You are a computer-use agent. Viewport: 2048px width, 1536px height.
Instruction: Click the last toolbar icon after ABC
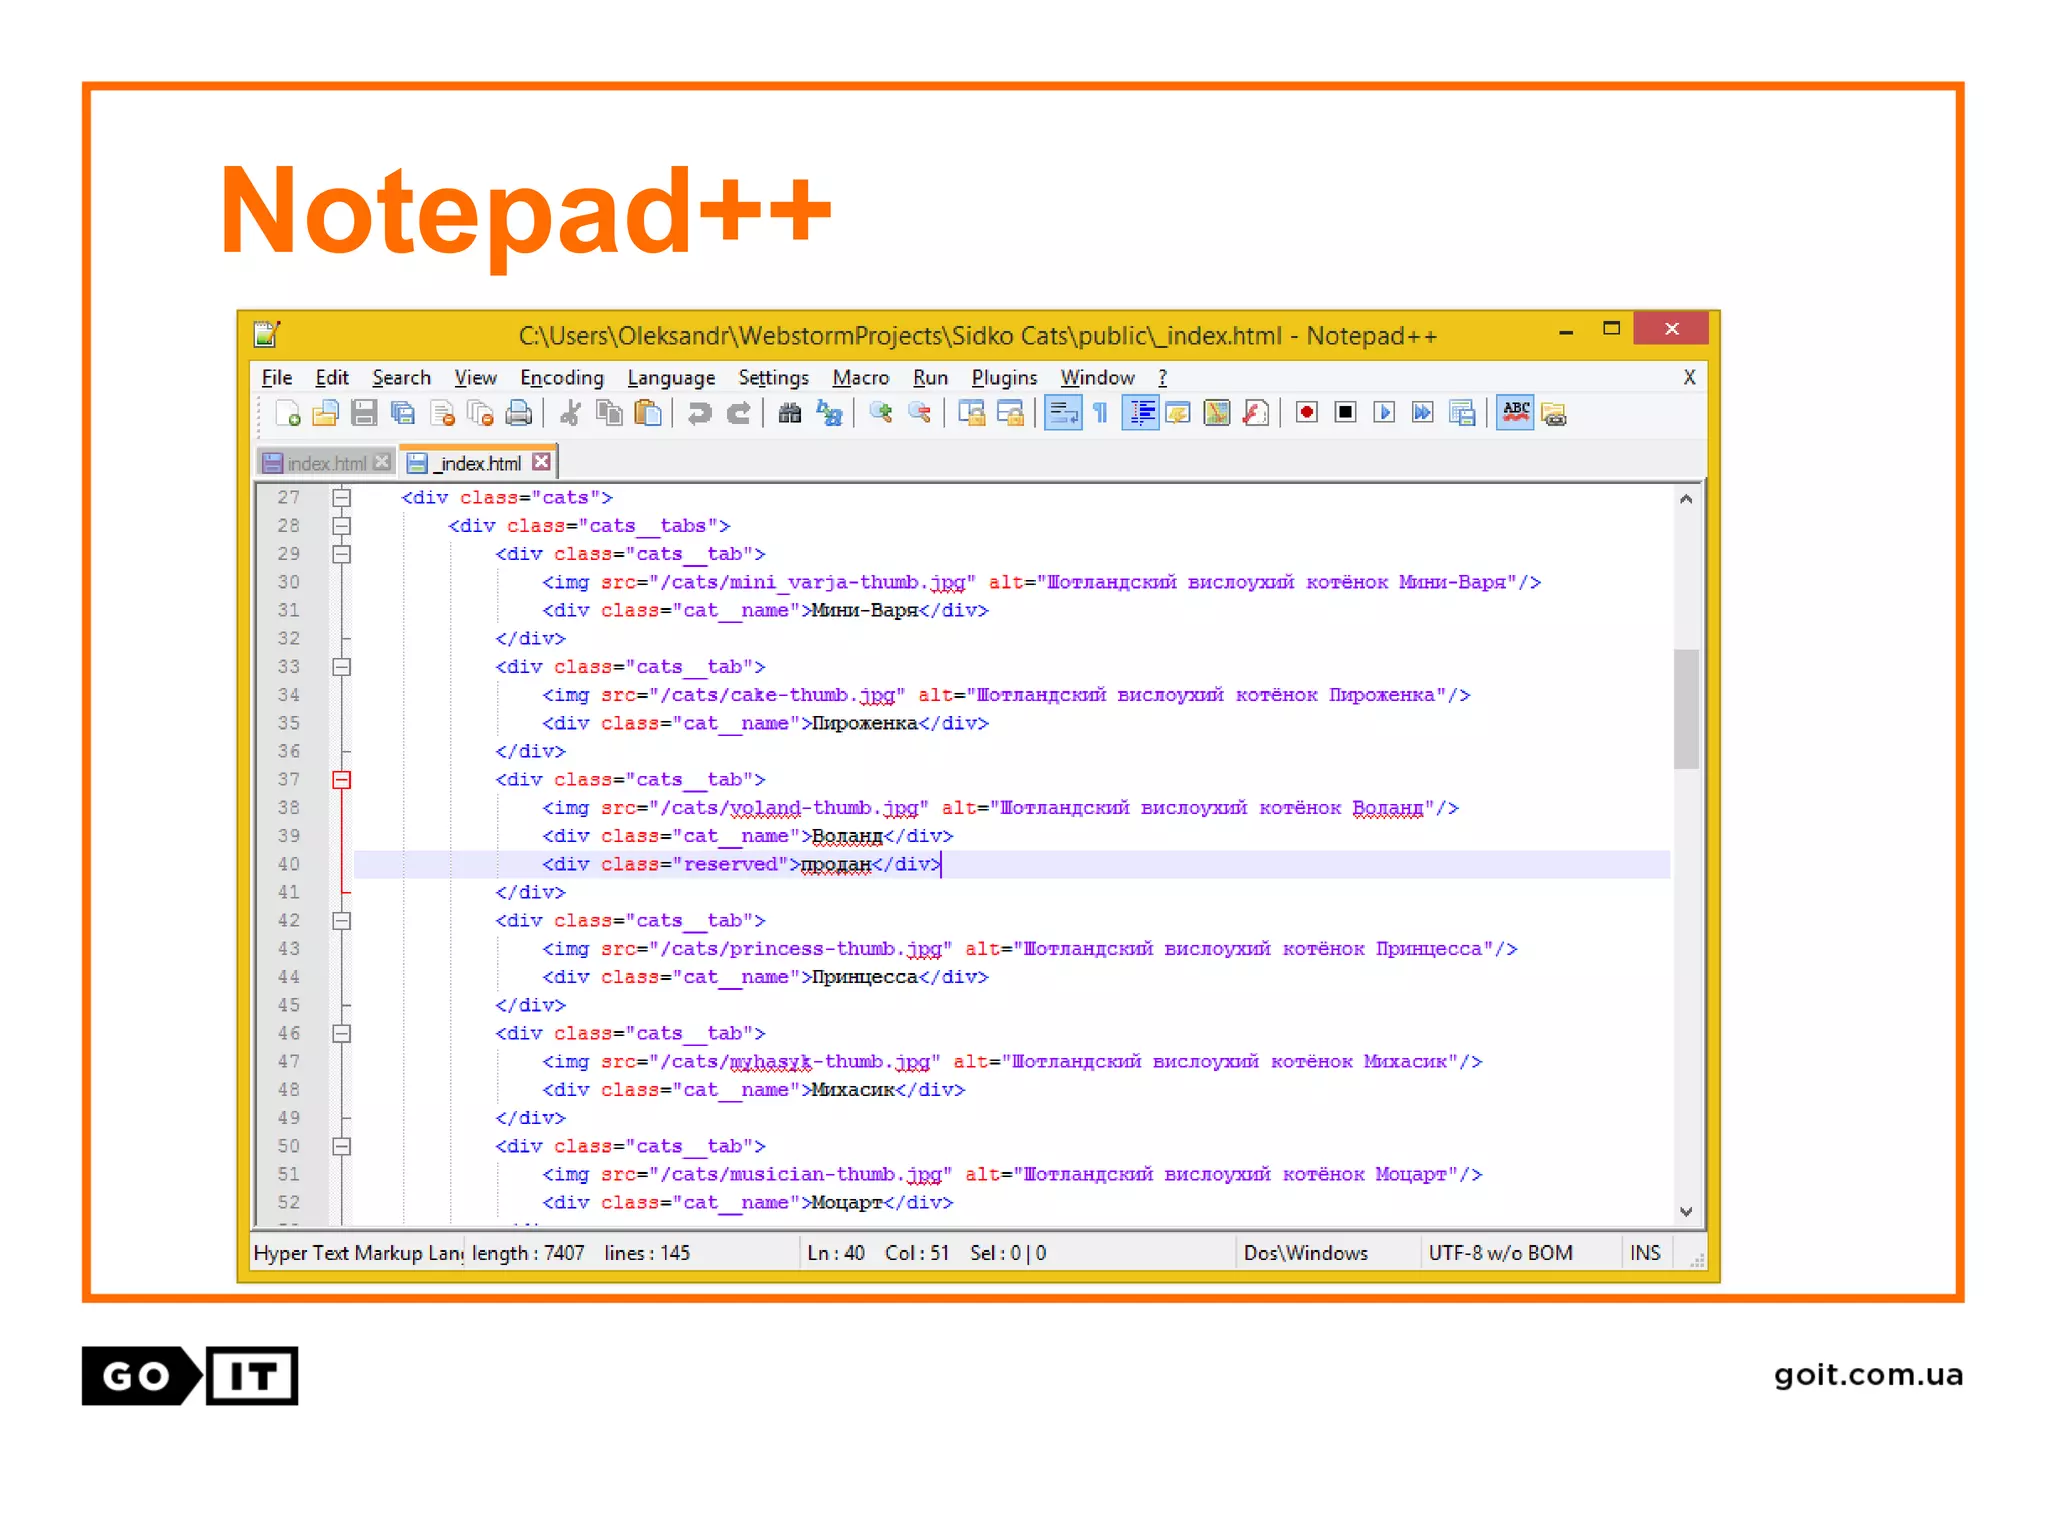click(1554, 413)
